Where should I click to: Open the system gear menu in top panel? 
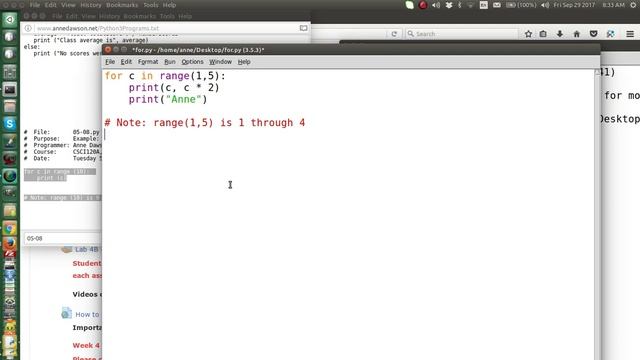click(x=633, y=5)
